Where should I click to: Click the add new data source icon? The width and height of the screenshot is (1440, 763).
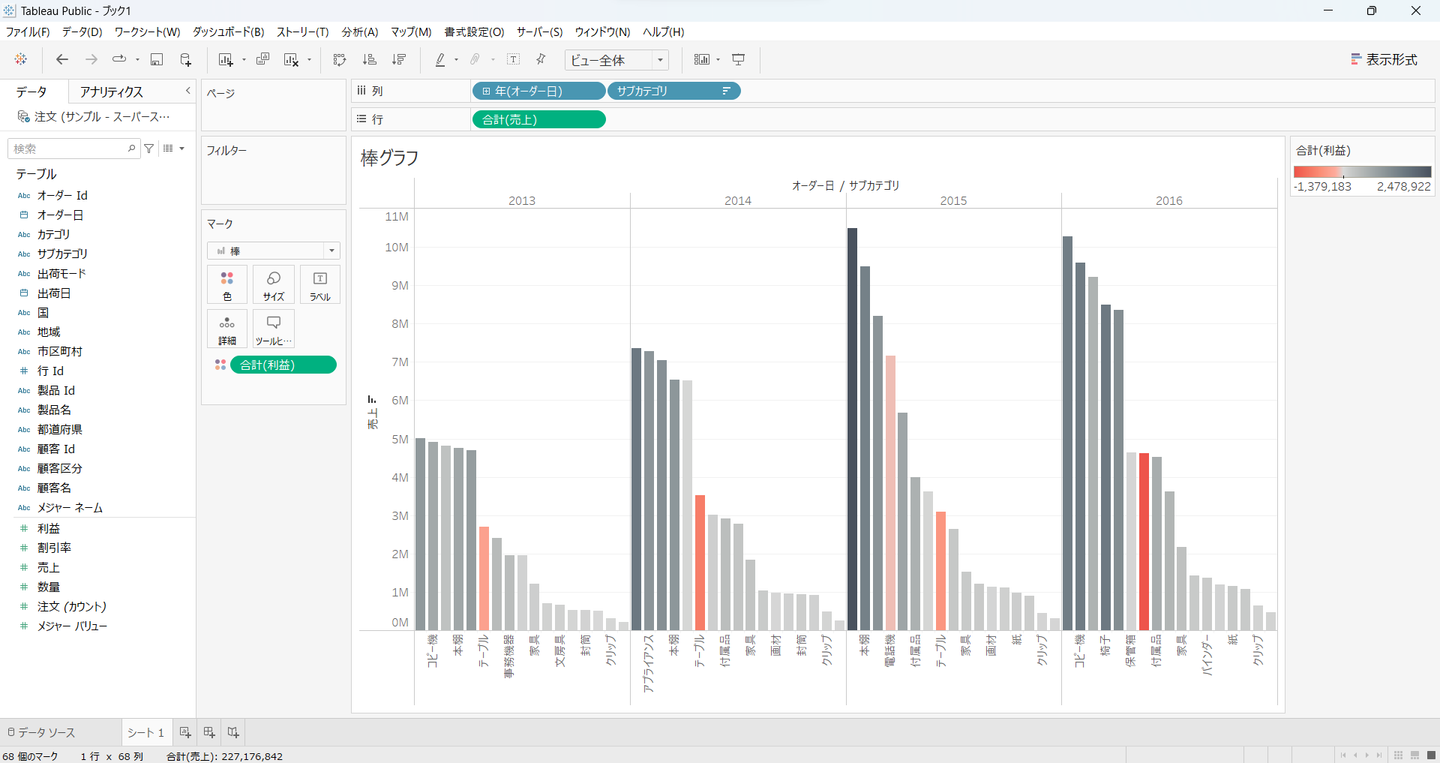tap(186, 60)
